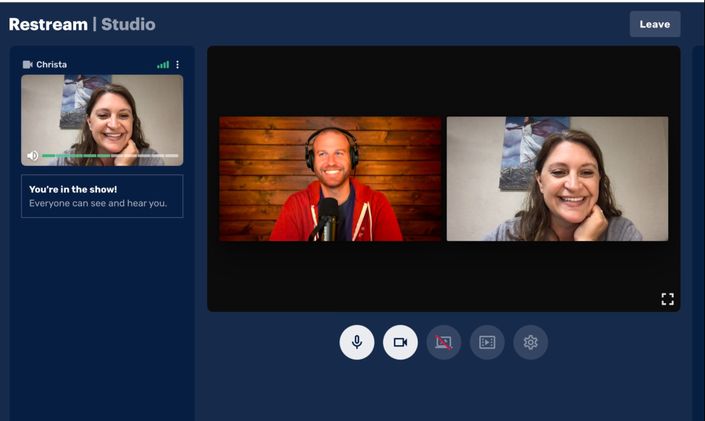Select Christa's camera preview thumbnail
The width and height of the screenshot is (705, 421).
coord(102,120)
